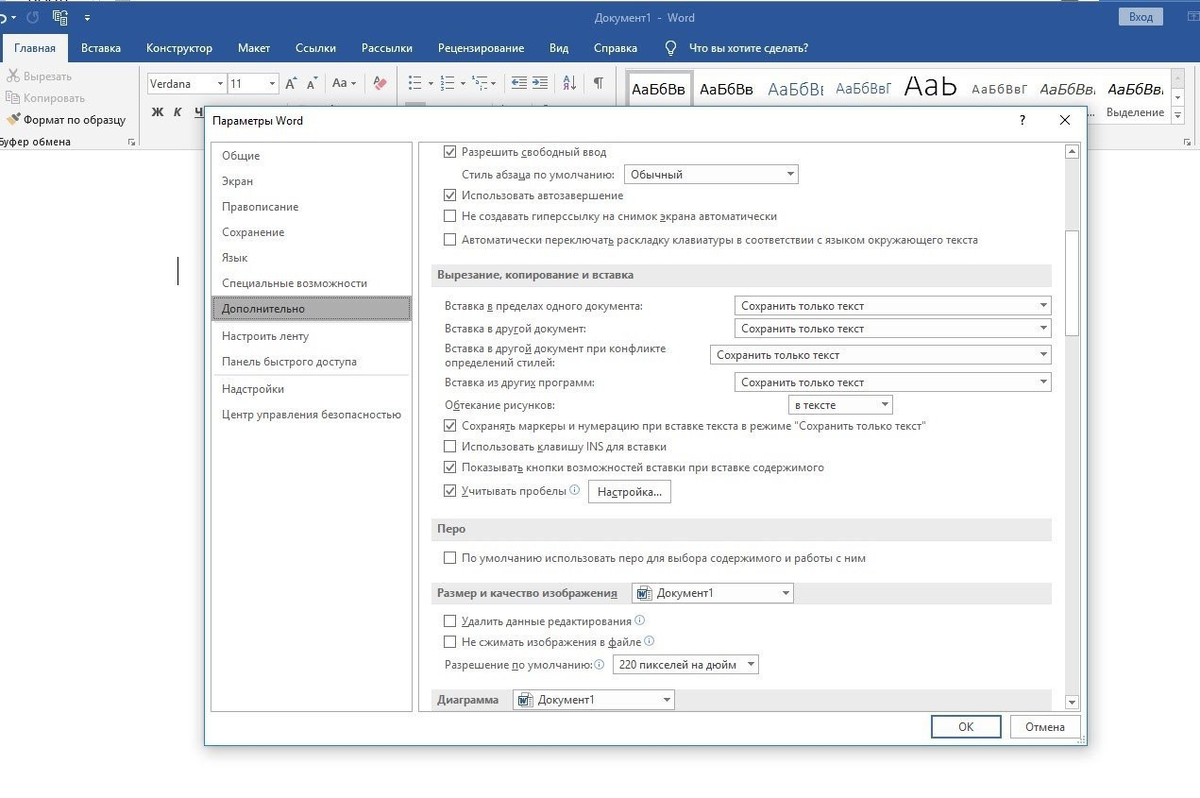Select Общие category in options
The width and height of the screenshot is (1200, 798).
(311, 156)
